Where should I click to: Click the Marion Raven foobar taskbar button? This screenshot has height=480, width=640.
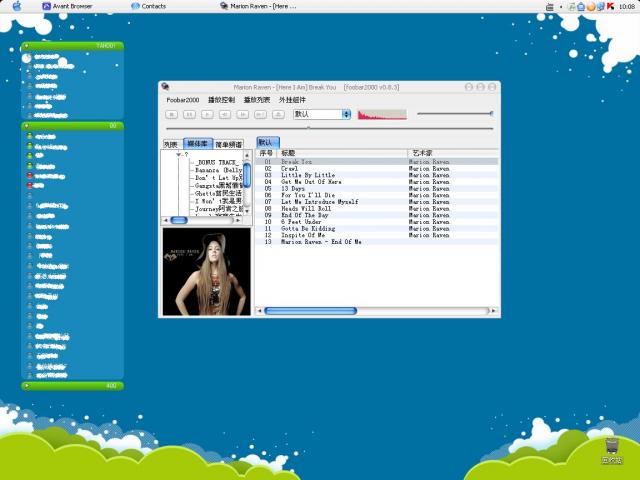(x=258, y=6)
